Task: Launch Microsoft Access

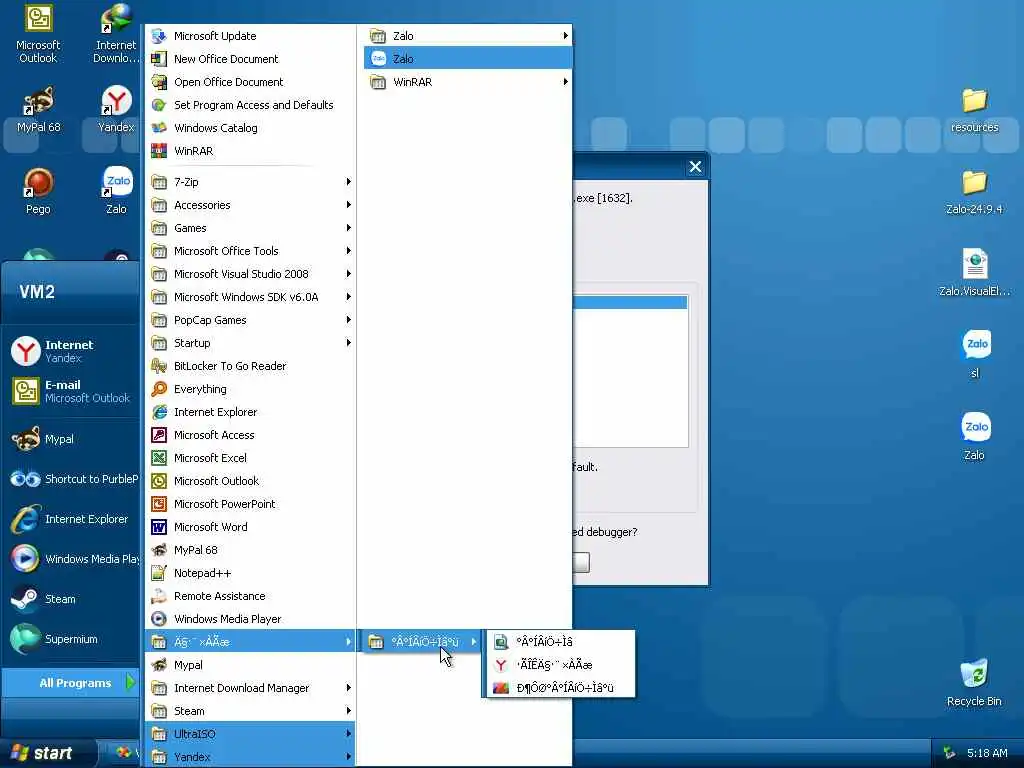Action: point(249,435)
